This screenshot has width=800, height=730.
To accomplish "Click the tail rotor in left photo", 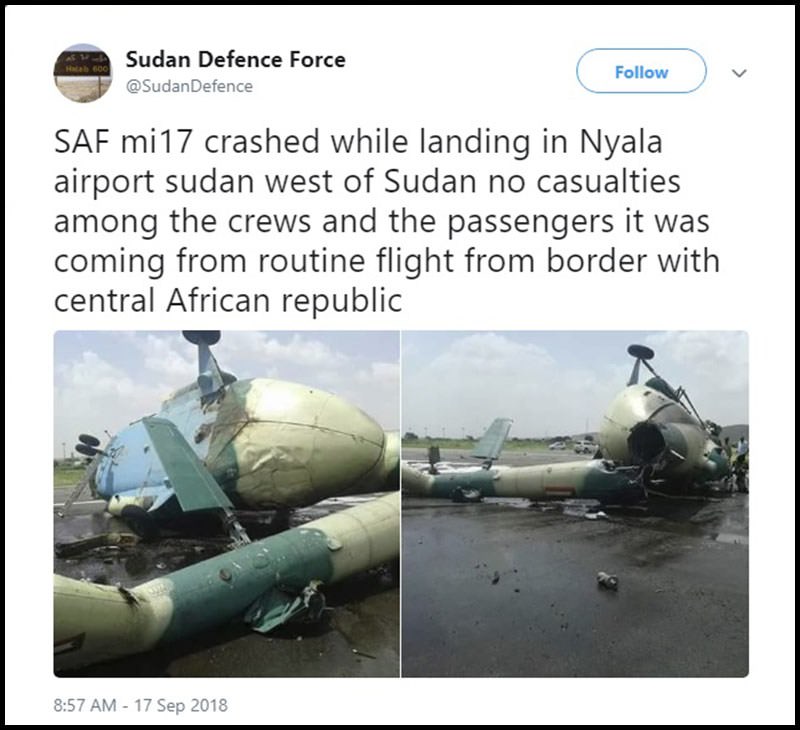I will (x=88, y=447).
